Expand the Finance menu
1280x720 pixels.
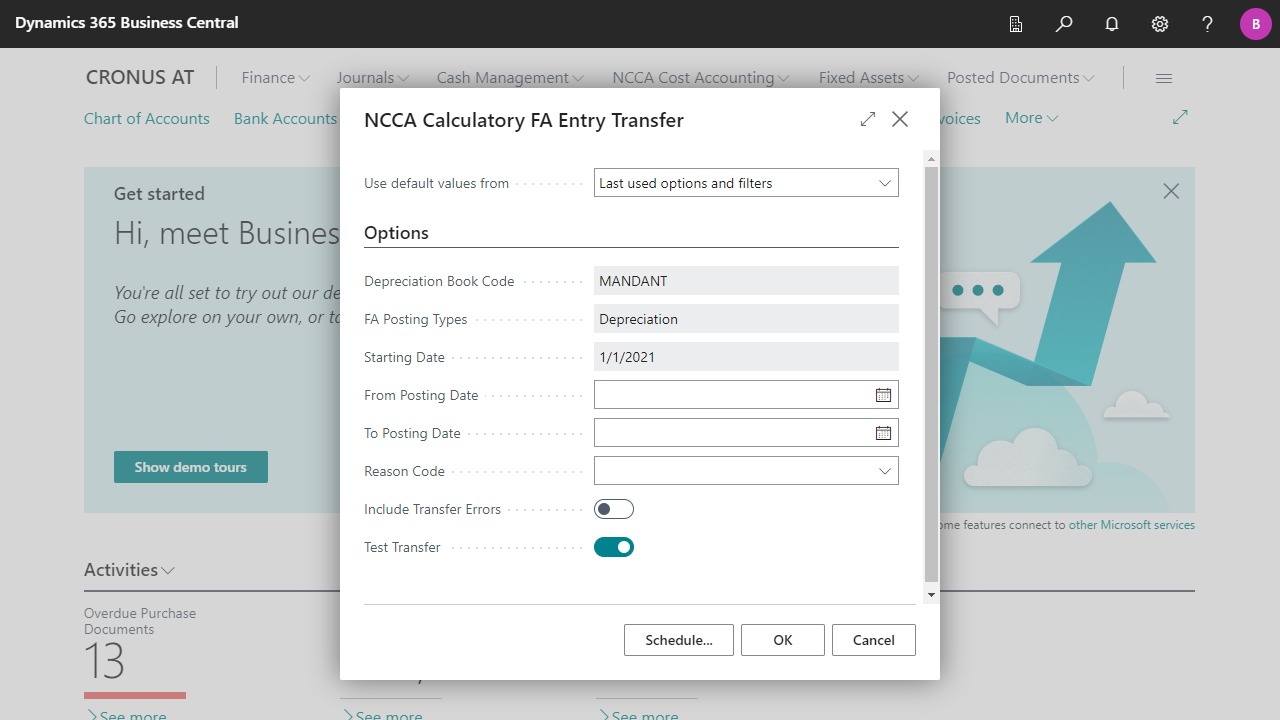click(x=276, y=78)
